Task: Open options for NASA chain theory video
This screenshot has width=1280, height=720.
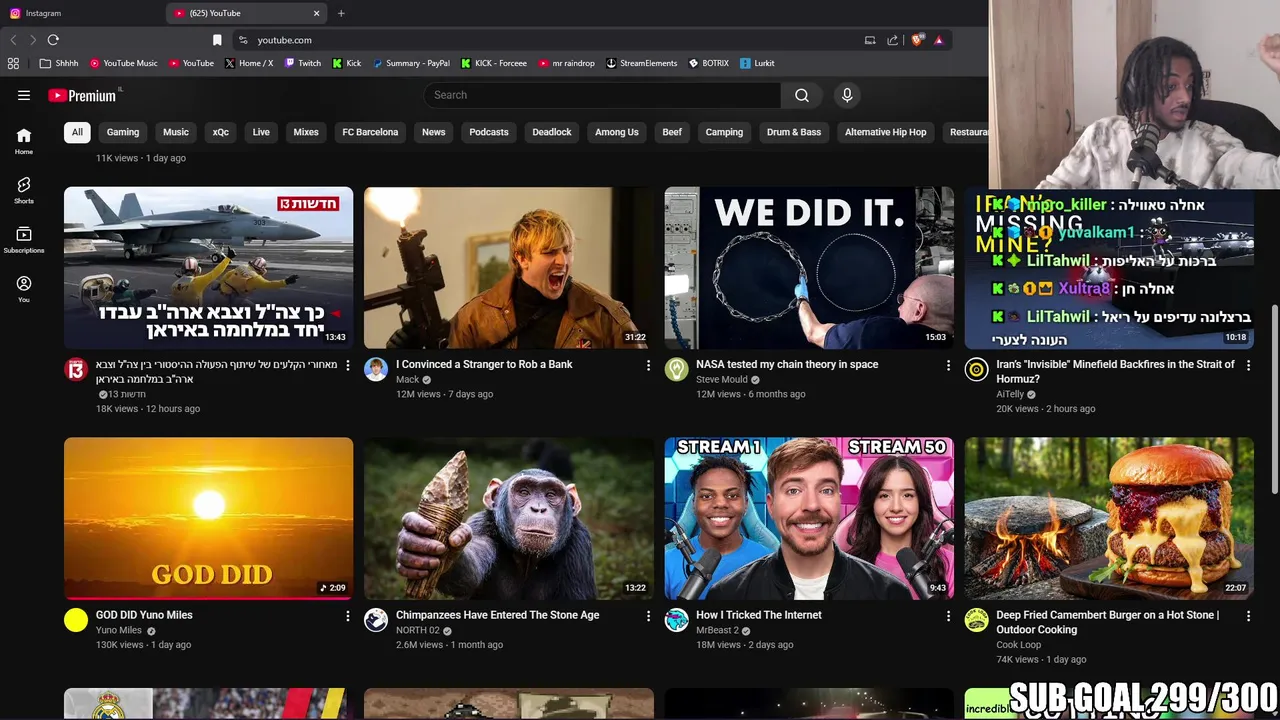Action: click(x=948, y=365)
